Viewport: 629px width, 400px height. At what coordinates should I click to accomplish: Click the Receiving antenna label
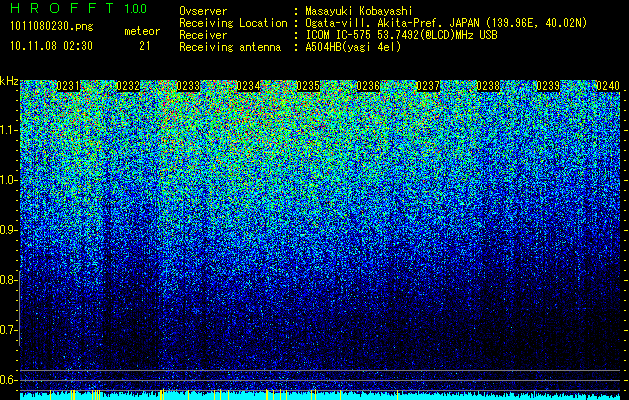click(x=230, y=47)
